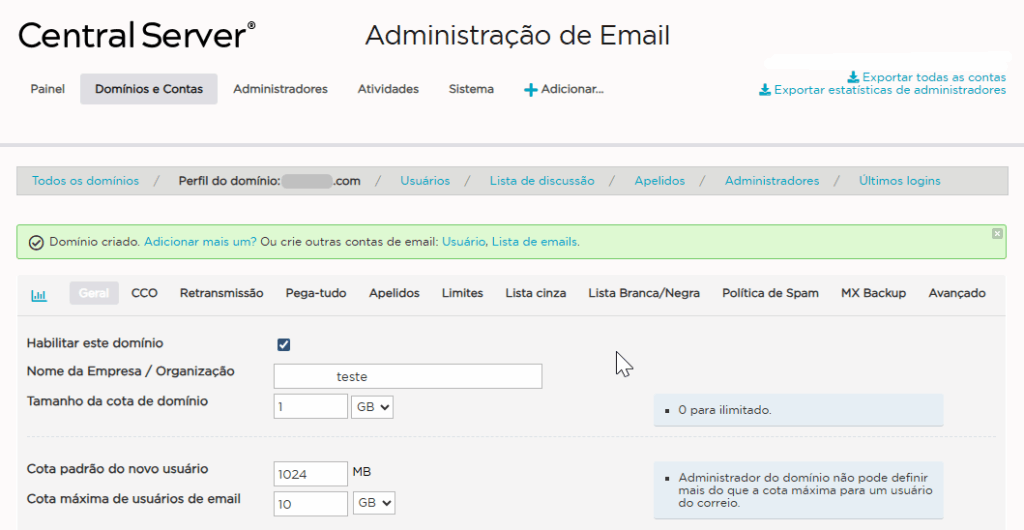Select the Lista Branca/Negra tab
This screenshot has width=1024, height=530.
(x=644, y=293)
